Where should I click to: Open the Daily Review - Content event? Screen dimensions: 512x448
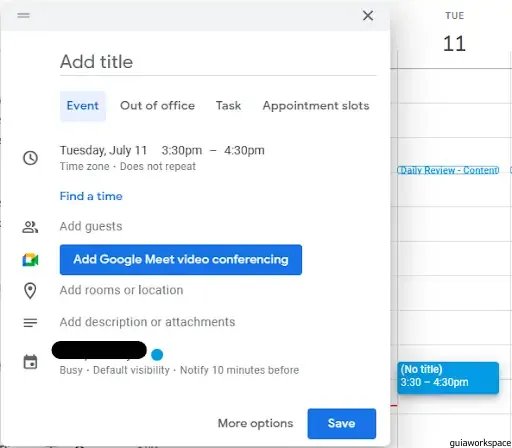[448, 170]
